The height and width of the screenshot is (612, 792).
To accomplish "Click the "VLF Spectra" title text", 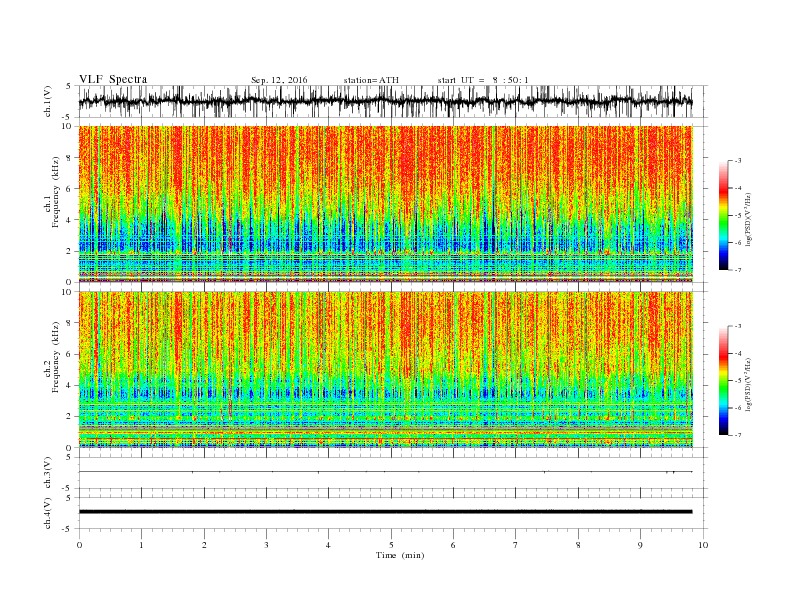I will tap(113, 79).
